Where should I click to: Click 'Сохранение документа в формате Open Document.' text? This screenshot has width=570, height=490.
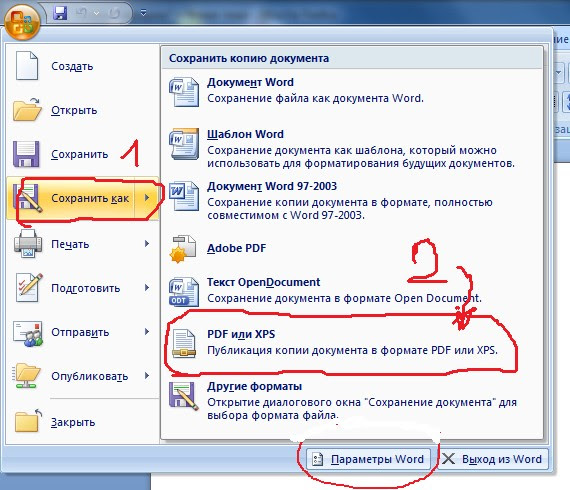(x=344, y=298)
